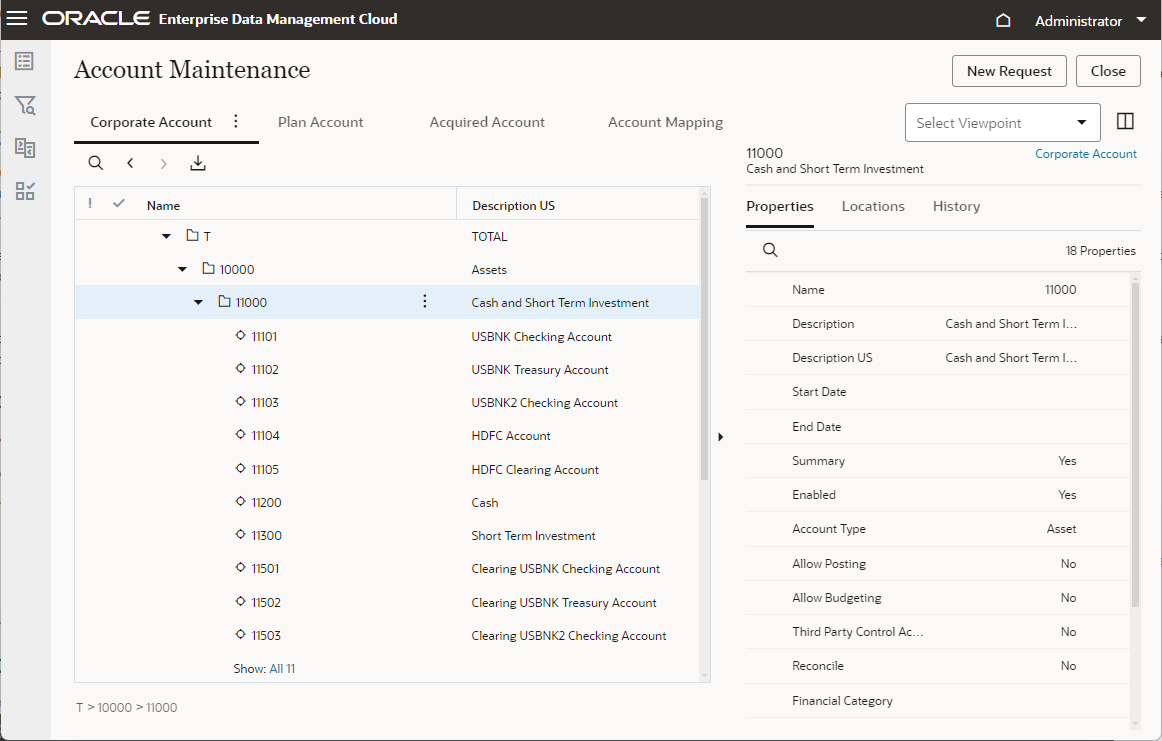This screenshot has width=1162, height=741.
Task: Collapse the properties panel arrow
Action: coord(721,436)
